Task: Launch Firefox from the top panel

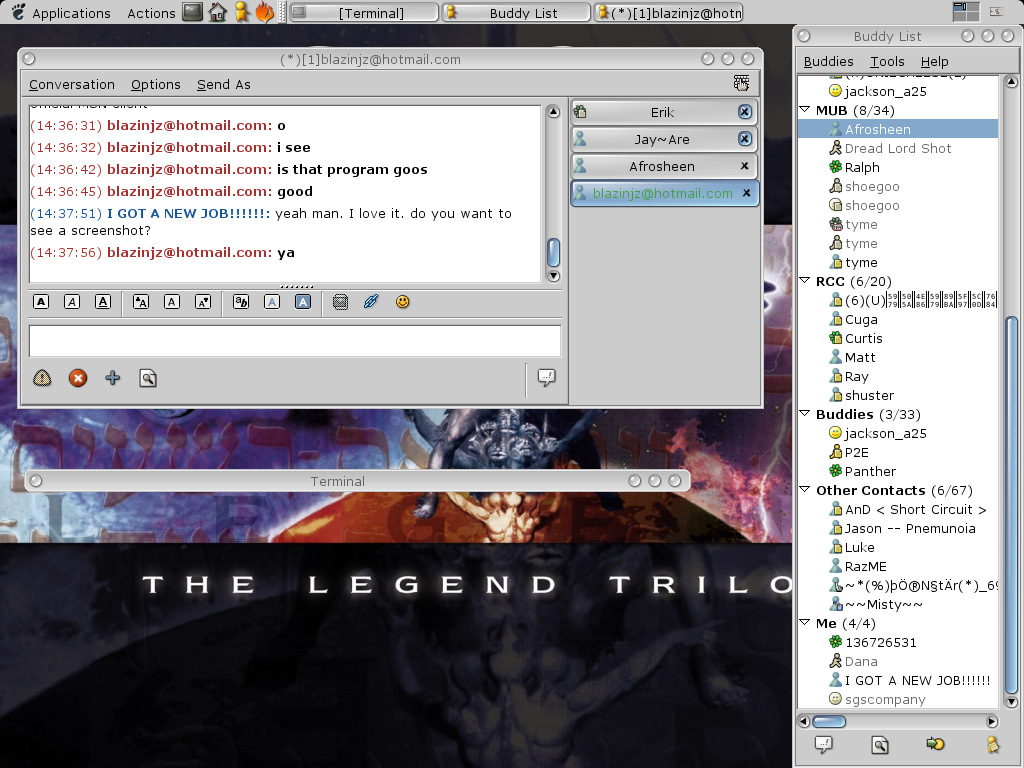Action: 264,12
